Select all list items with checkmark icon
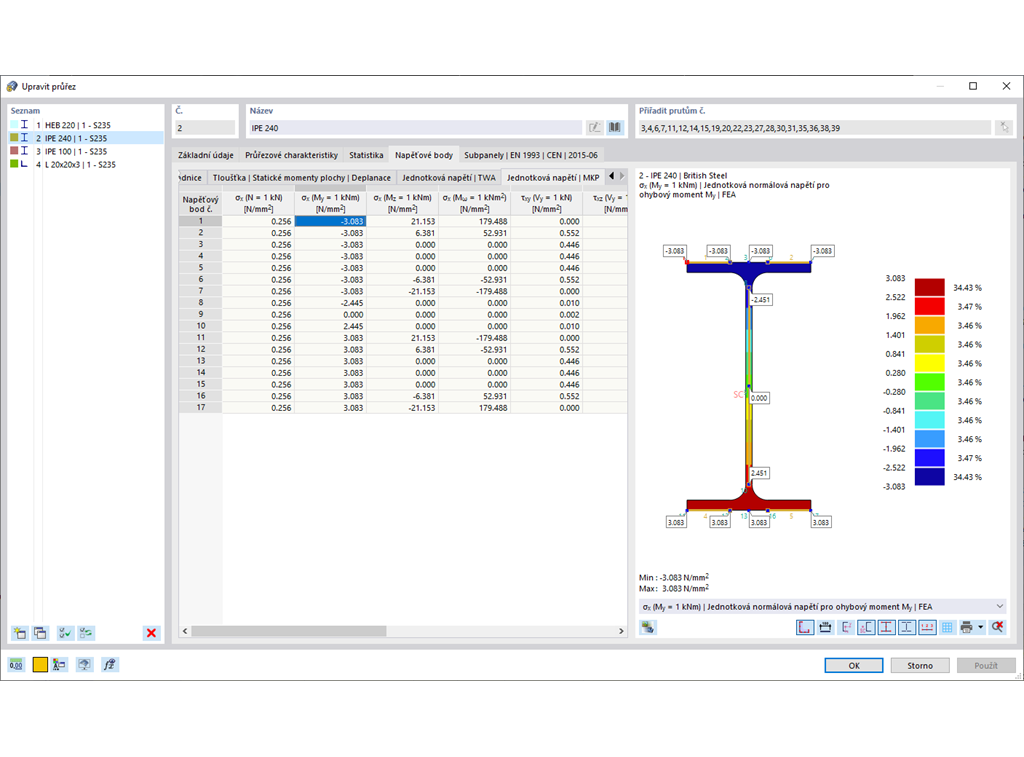The width and height of the screenshot is (1024, 757). click(65, 632)
